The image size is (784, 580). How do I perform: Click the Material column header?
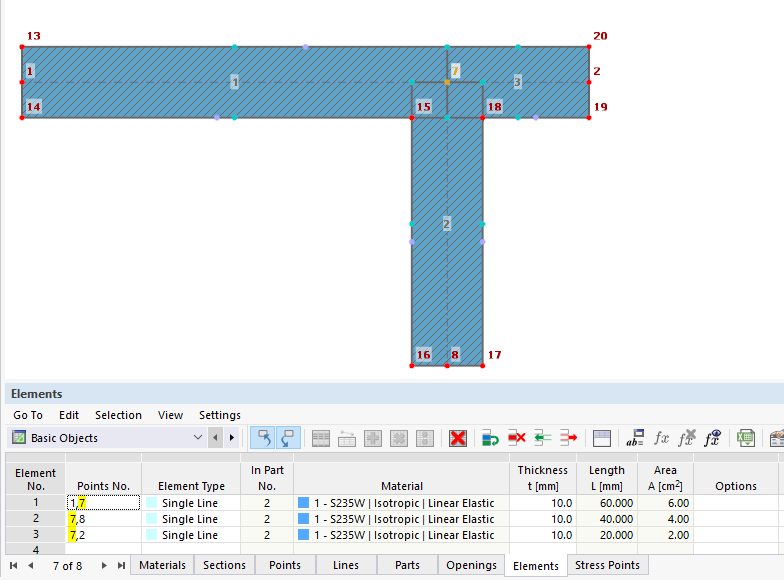[402, 478]
